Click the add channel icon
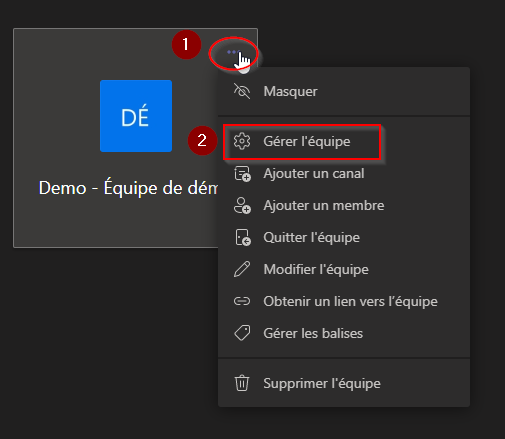The image size is (505, 439). coord(242,174)
